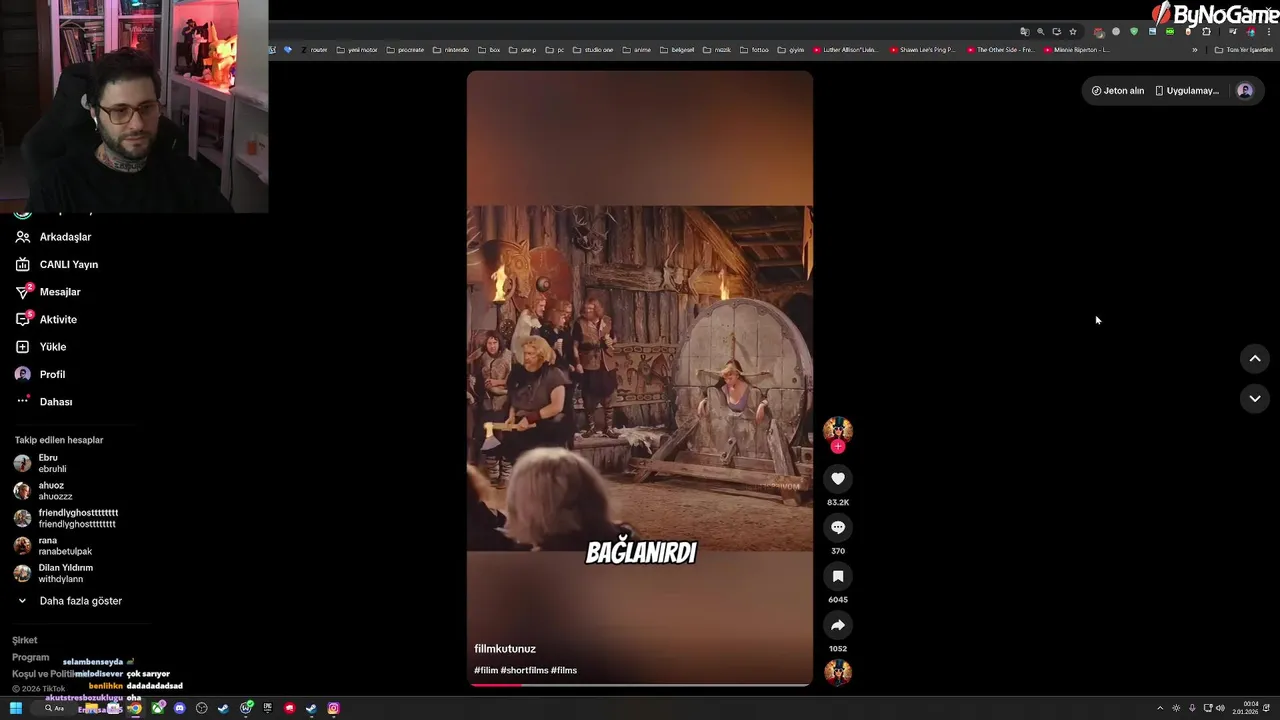Open the creator's avatar above the like button
1280x720 pixels.
click(838, 430)
